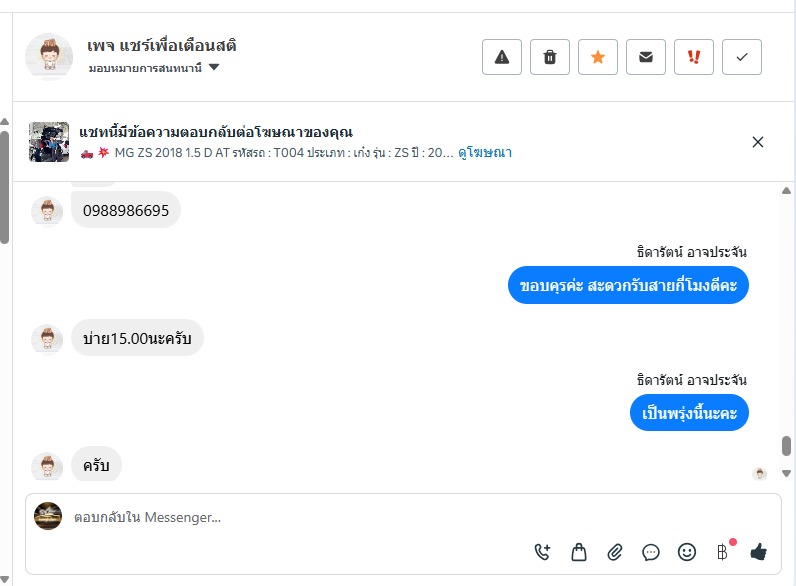
Task: Open the shopping bag order icon
Action: (x=579, y=551)
